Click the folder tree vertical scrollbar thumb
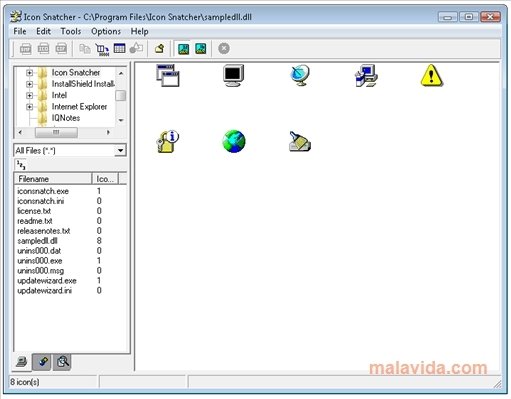511x399 pixels. tap(121, 96)
